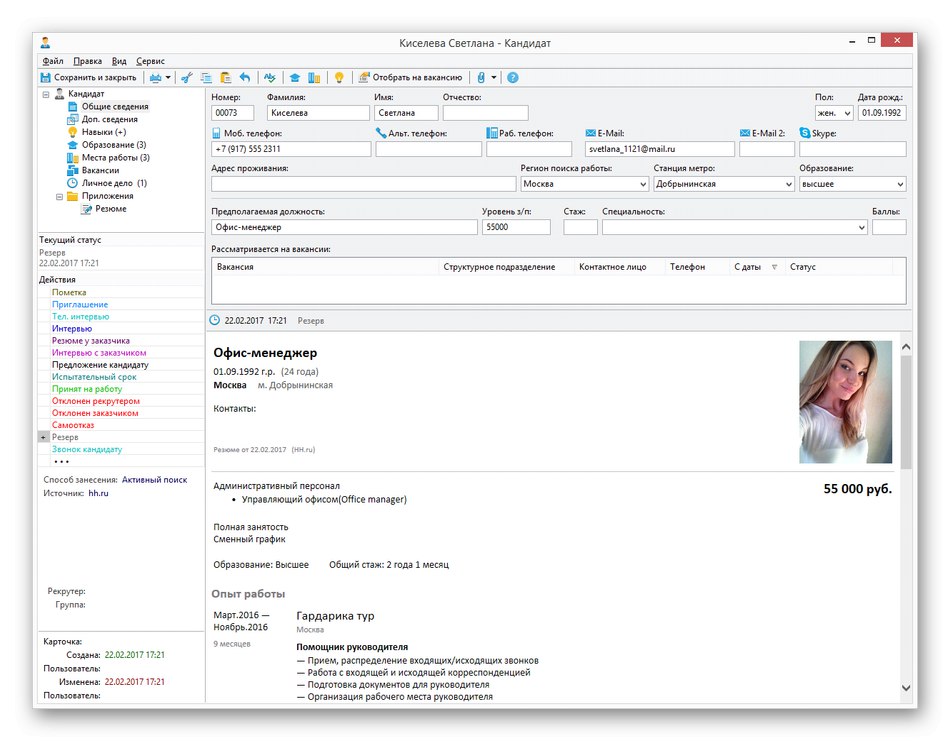Select Резюме under Приложения

(x=111, y=209)
